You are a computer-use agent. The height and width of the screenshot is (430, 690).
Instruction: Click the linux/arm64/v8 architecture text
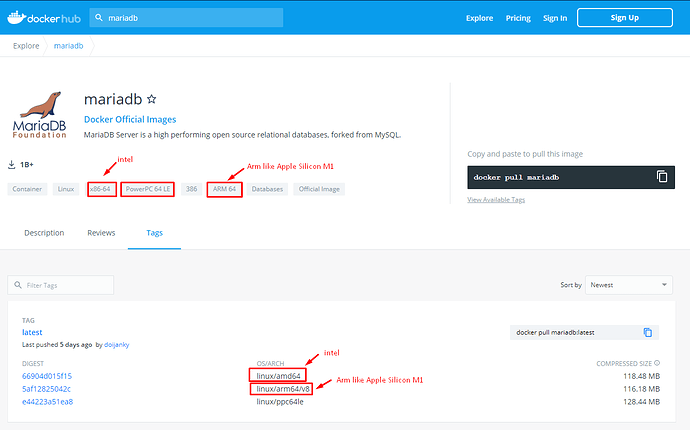click(283, 389)
